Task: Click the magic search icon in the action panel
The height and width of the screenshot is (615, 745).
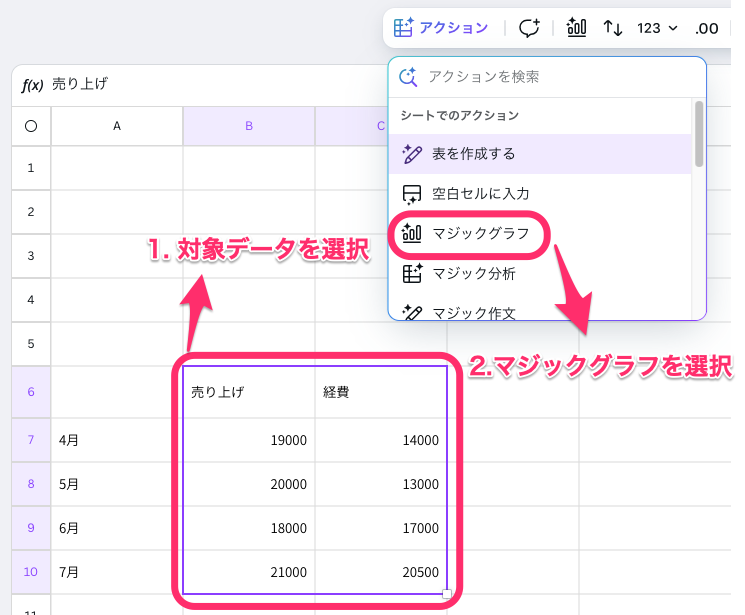Action: point(408,77)
